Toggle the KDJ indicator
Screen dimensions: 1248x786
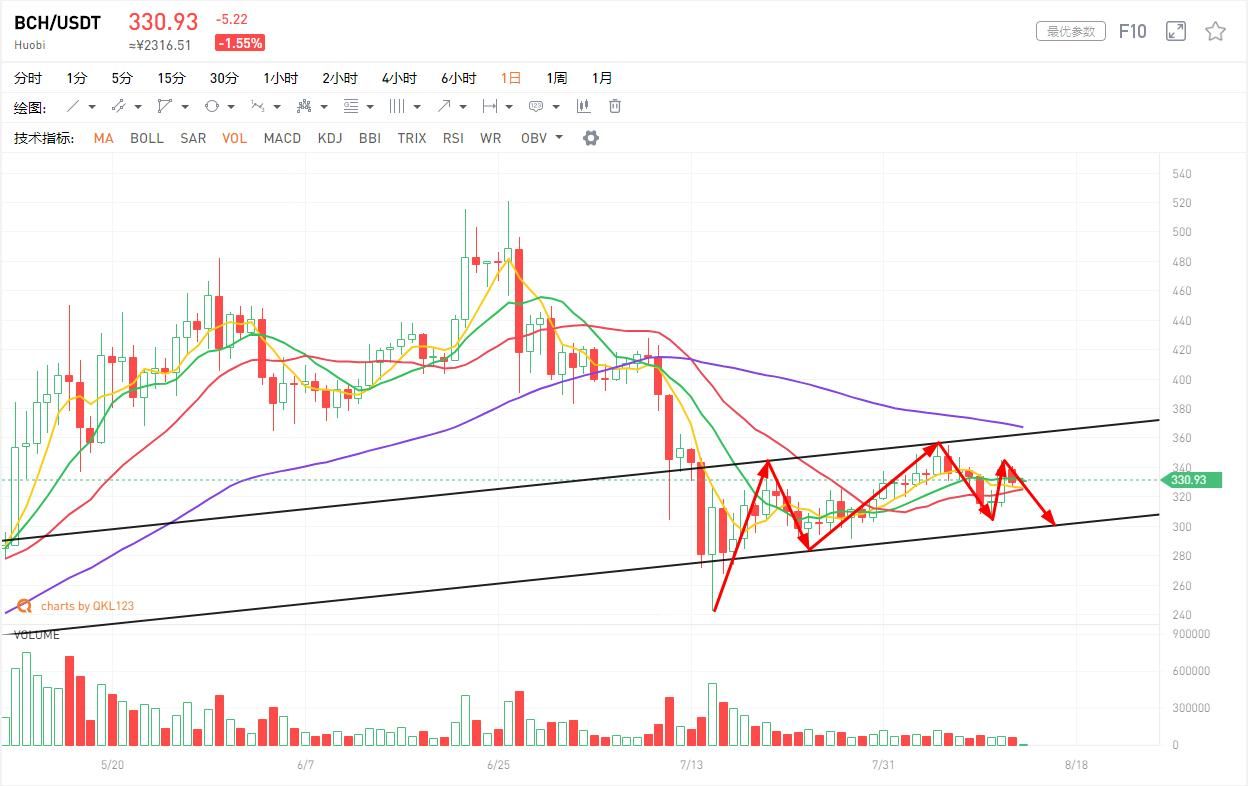point(330,138)
